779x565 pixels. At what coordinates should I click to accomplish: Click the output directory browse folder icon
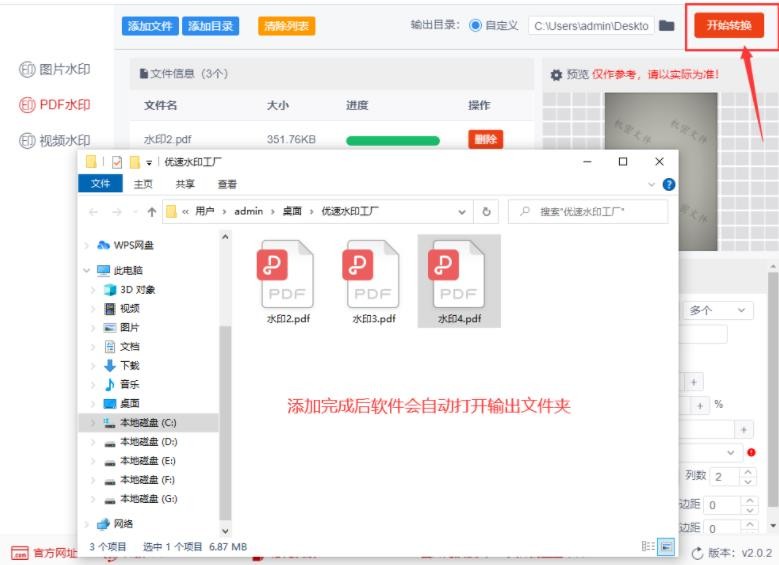point(667,26)
